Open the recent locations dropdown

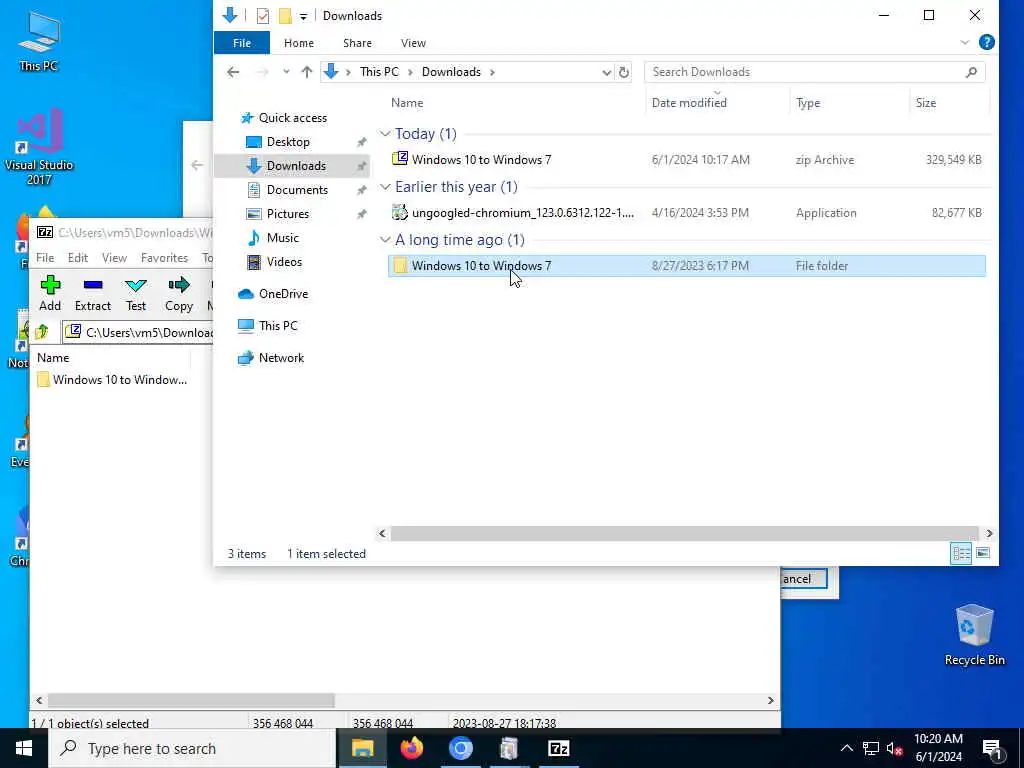(x=286, y=72)
